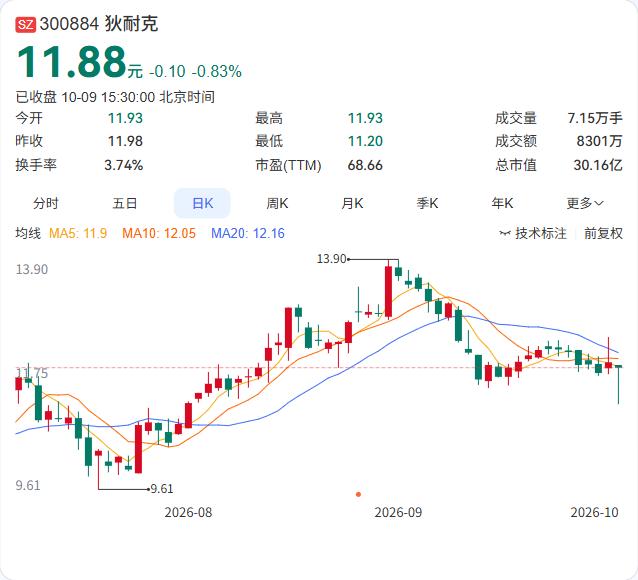Click the 均线 label
This screenshot has height=580, width=638.
tap(28, 234)
